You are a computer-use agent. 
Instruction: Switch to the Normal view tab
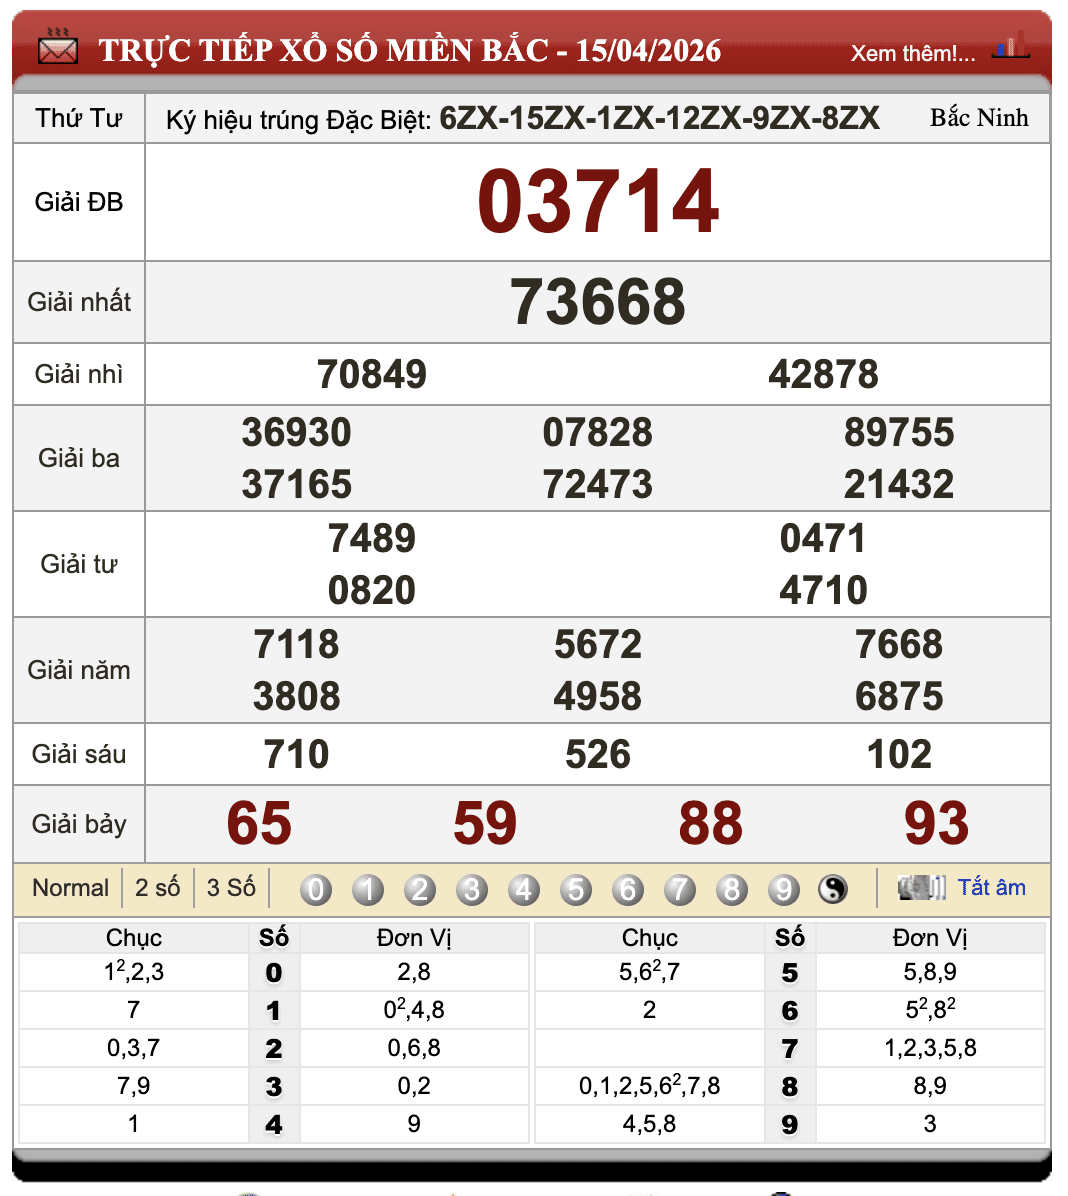point(70,887)
